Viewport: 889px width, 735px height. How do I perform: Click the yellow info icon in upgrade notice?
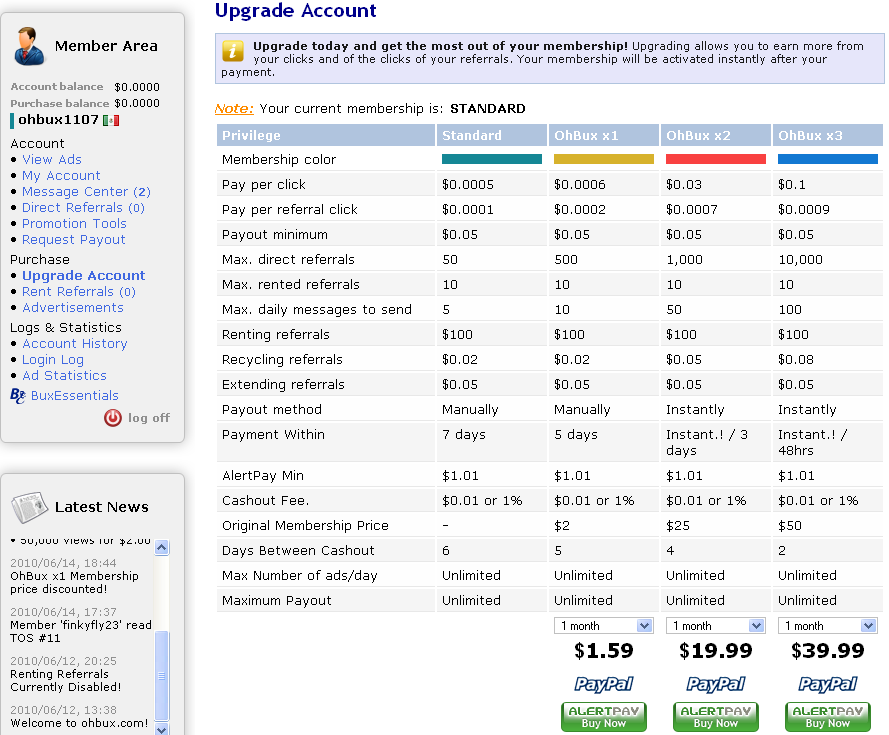[x=232, y=51]
